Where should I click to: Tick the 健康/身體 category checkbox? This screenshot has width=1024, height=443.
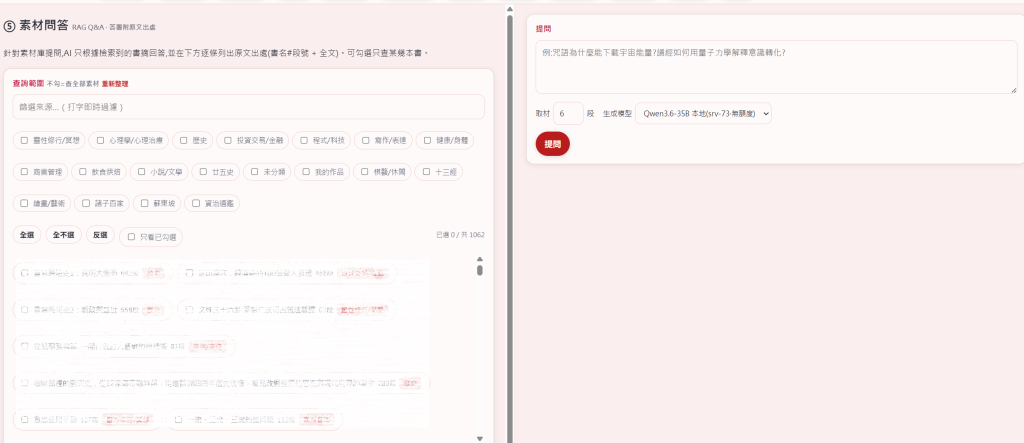click(x=428, y=140)
